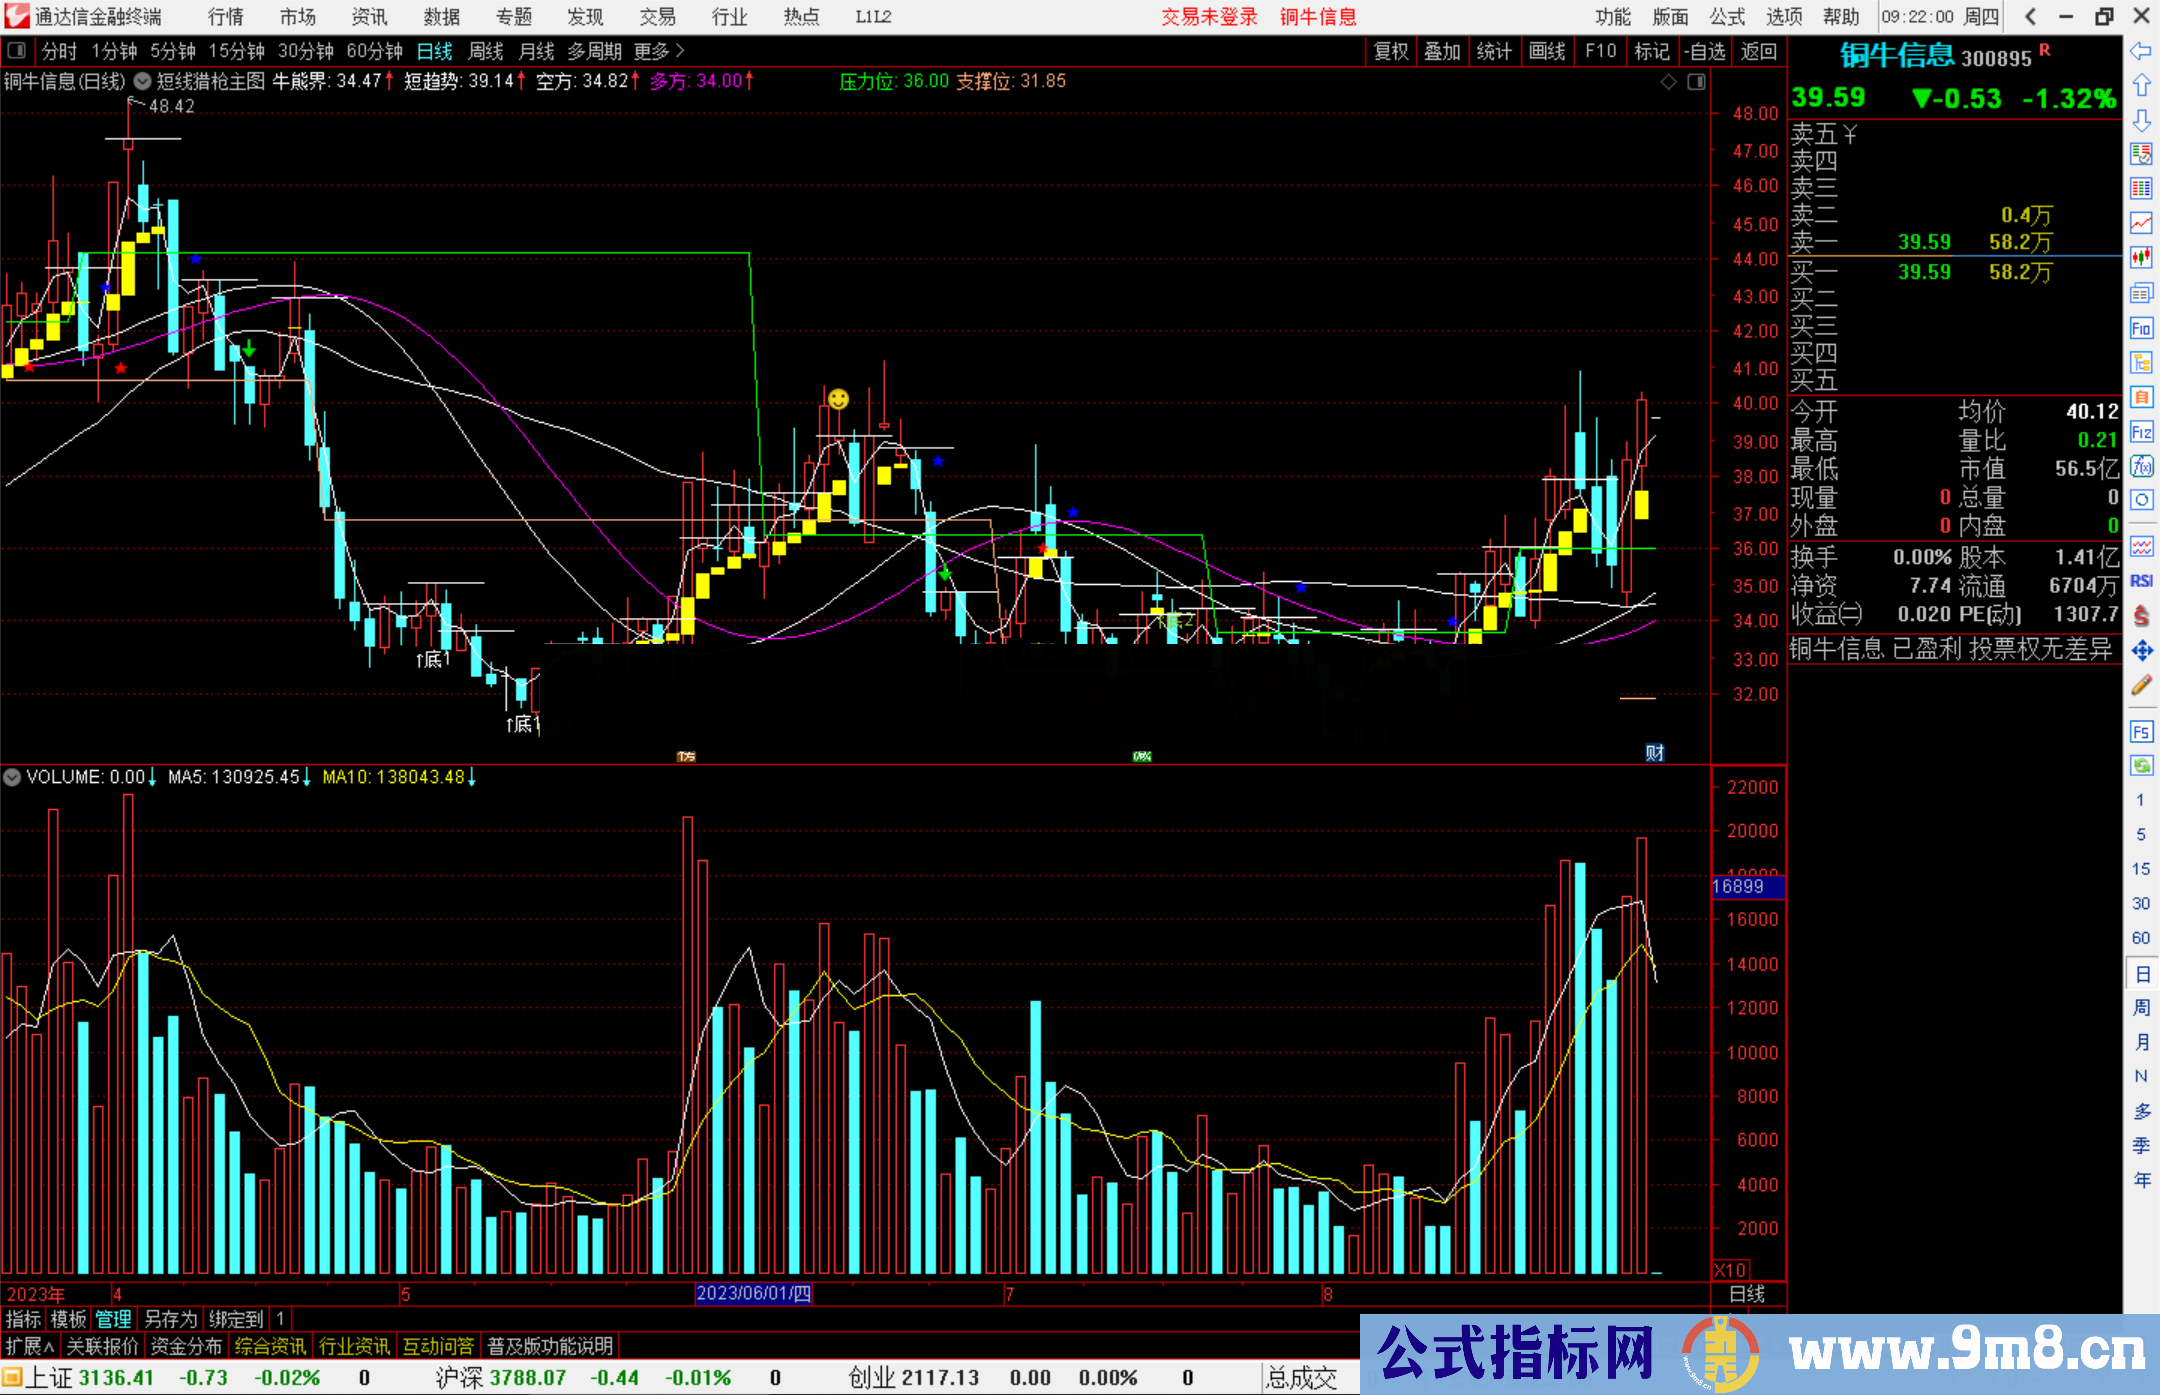Viewport: 2160px width, 1395px height.
Task: Switch to the 周线 period tab
Action: [x=486, y=51]
